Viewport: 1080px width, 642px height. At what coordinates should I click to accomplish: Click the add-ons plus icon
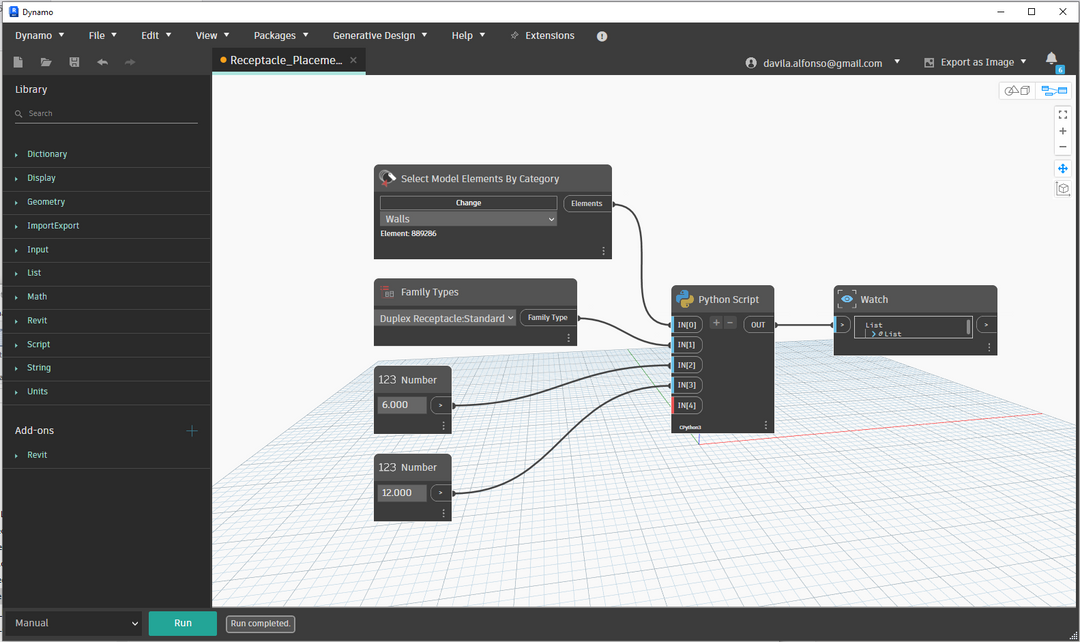coord(192,431)
